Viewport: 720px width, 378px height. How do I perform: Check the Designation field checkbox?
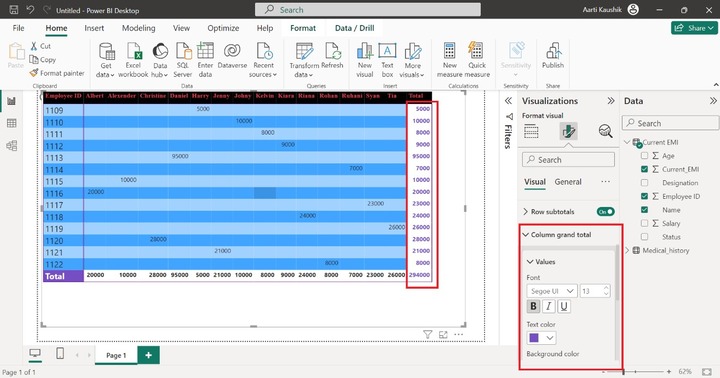[644, 183]
